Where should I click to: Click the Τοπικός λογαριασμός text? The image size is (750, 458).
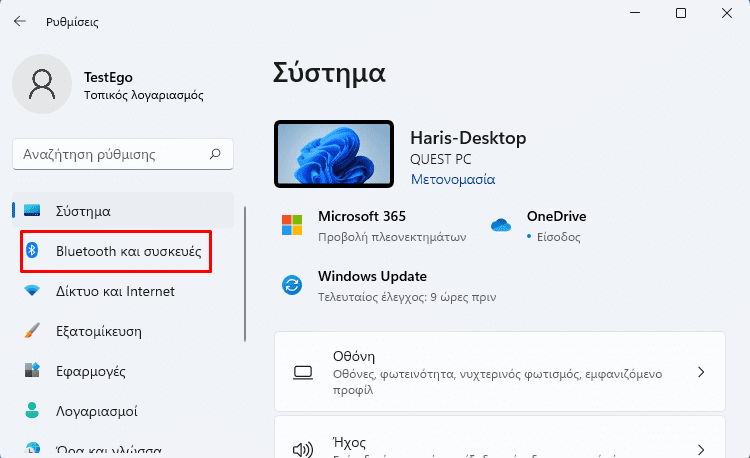(x=144, y=95)
